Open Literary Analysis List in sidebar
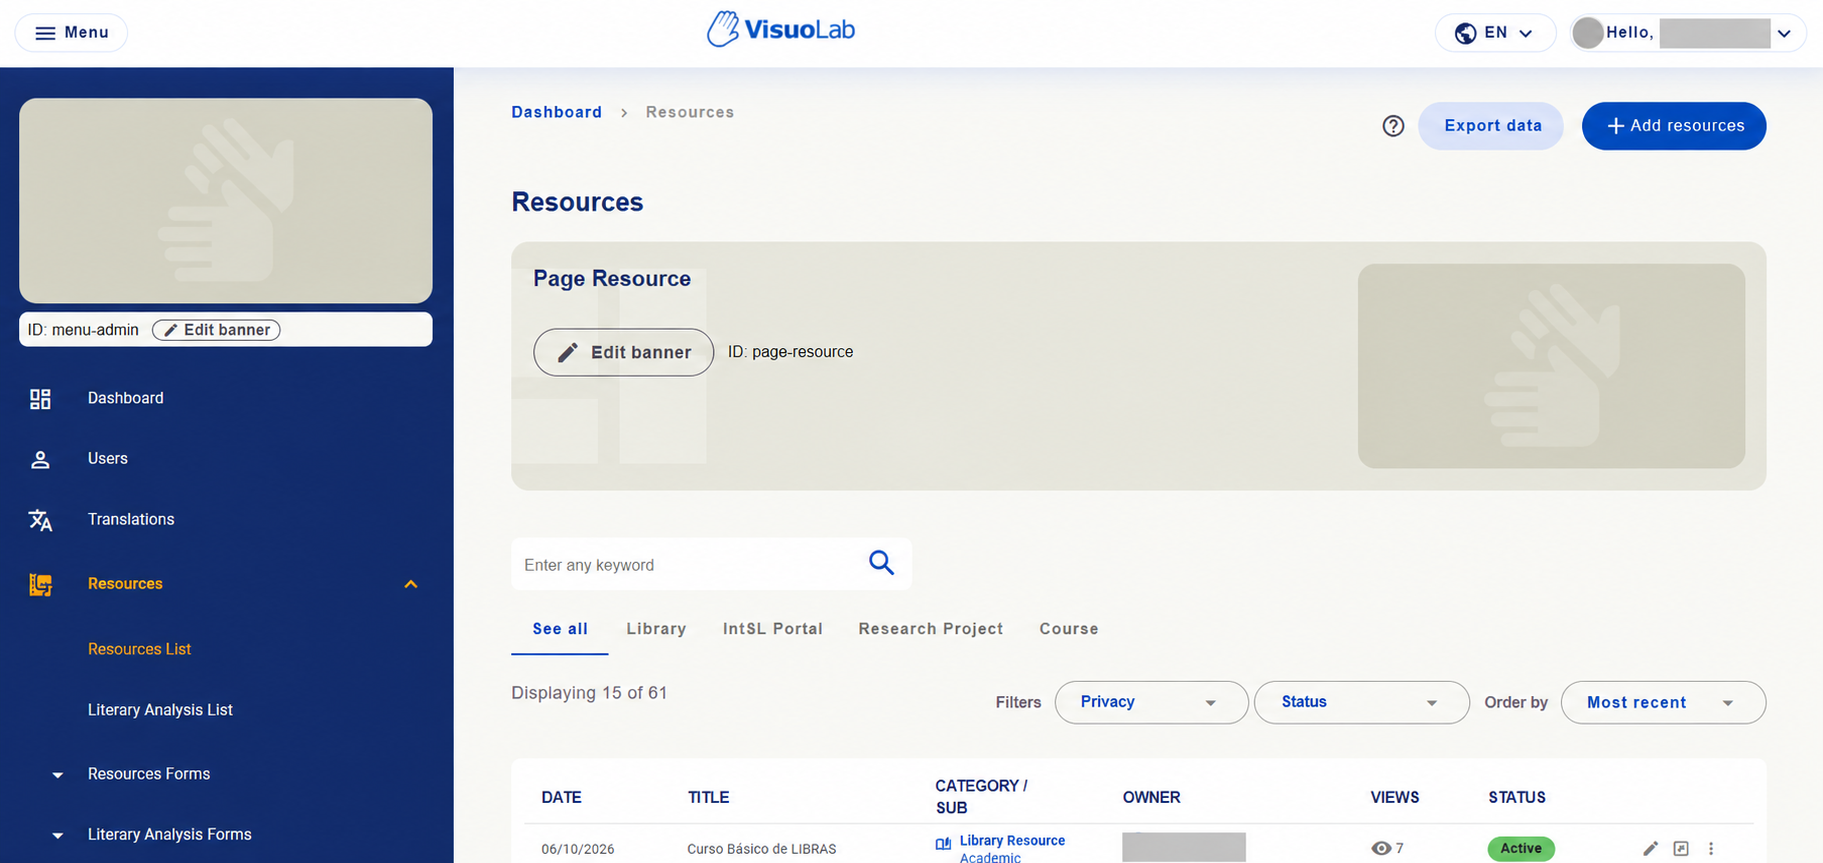Image resolution: width=1823 pixels, height=863 pixels. pos(160,710)
